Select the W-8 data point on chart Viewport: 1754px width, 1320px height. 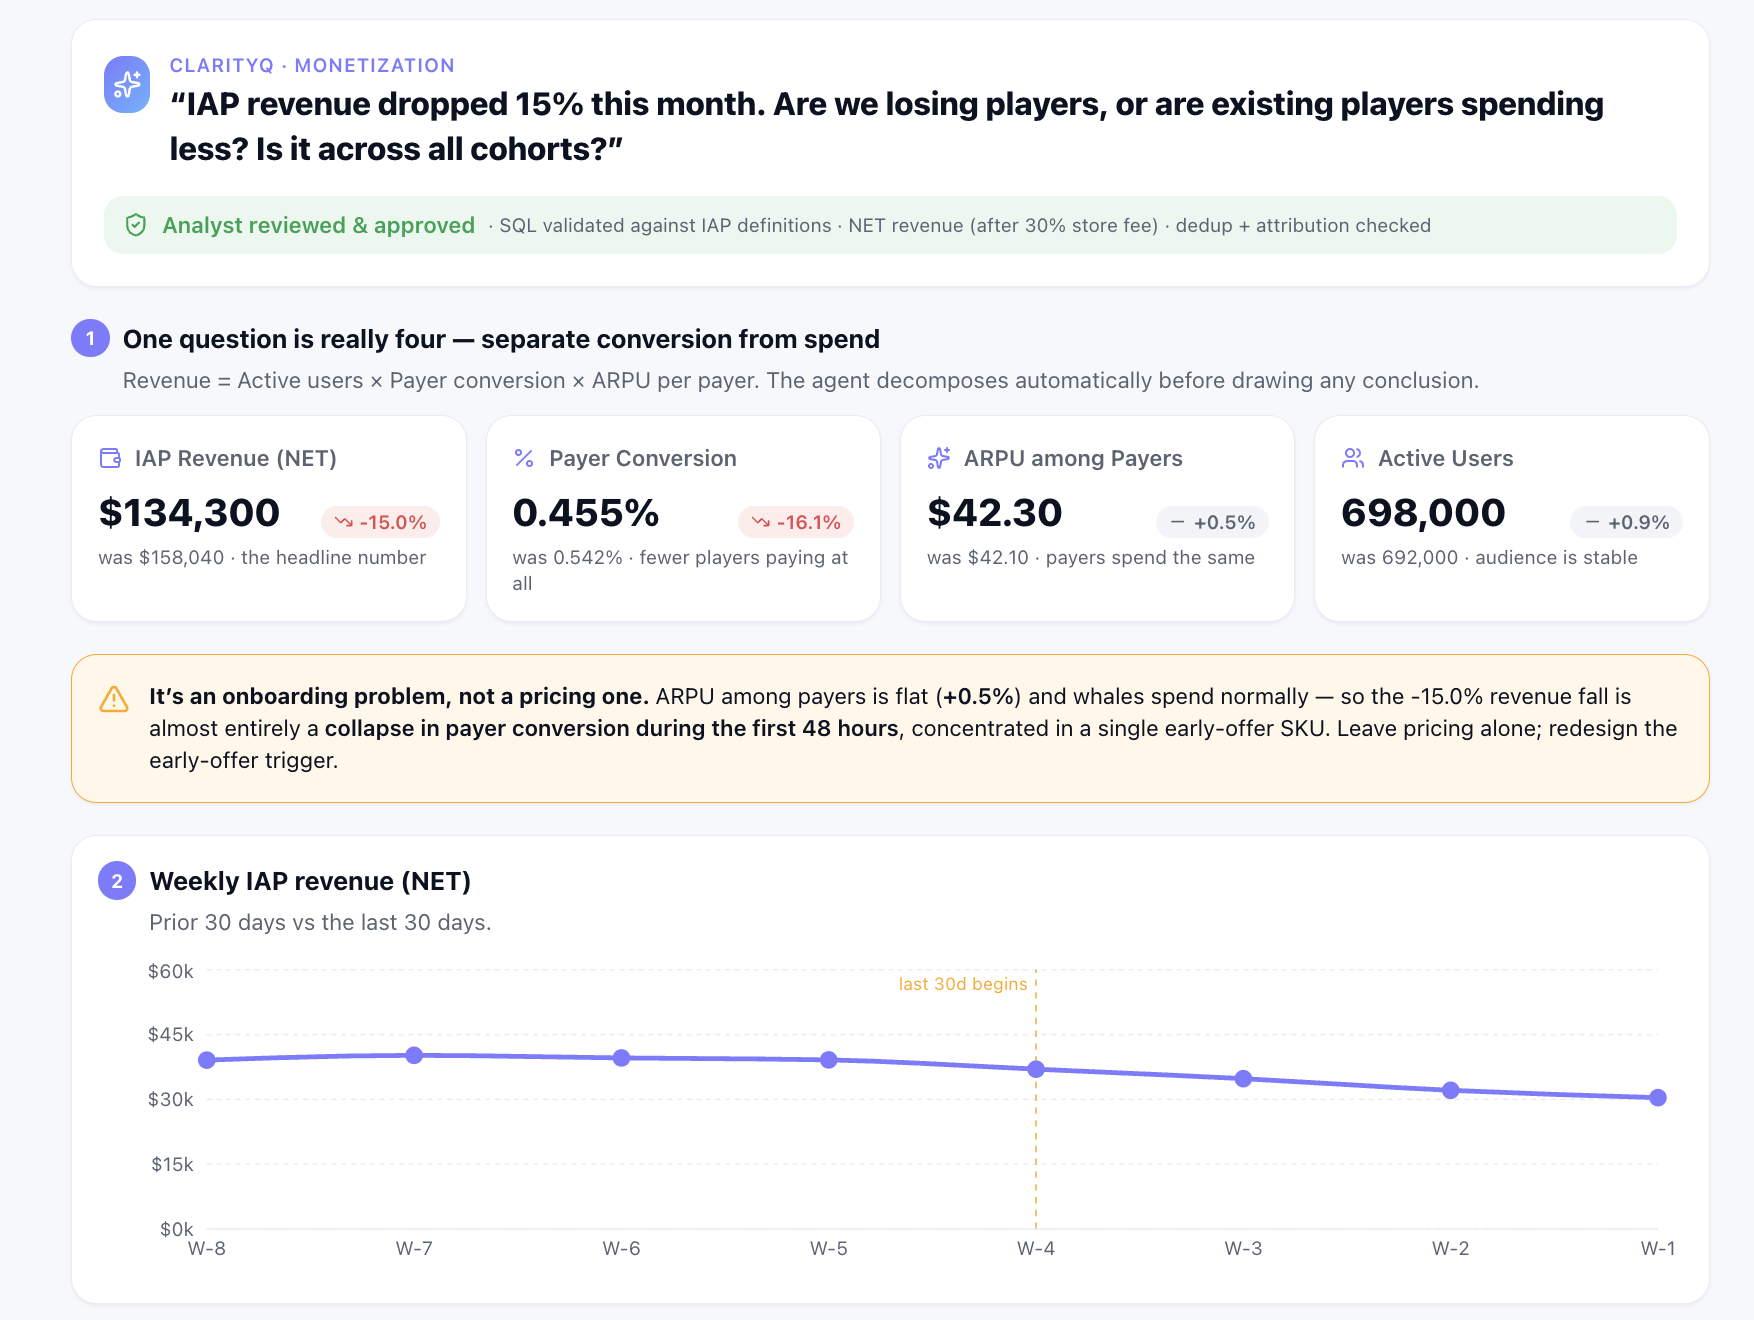point(207,1060)
